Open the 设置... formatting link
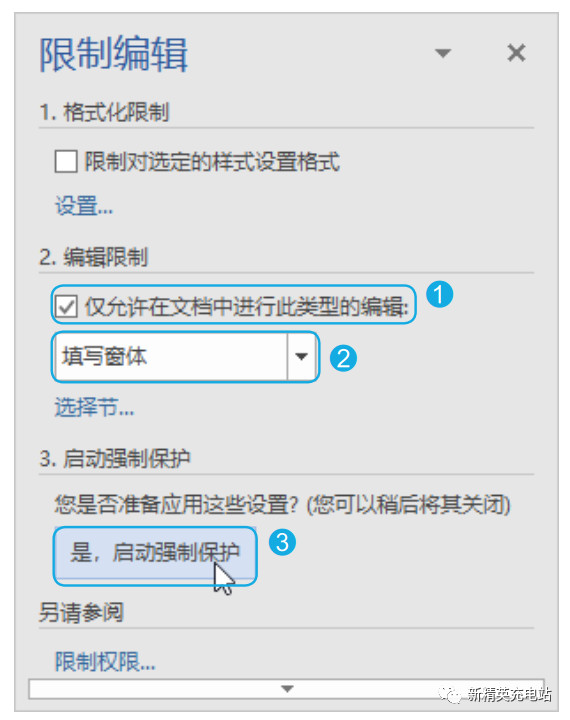 coord(84,205)
